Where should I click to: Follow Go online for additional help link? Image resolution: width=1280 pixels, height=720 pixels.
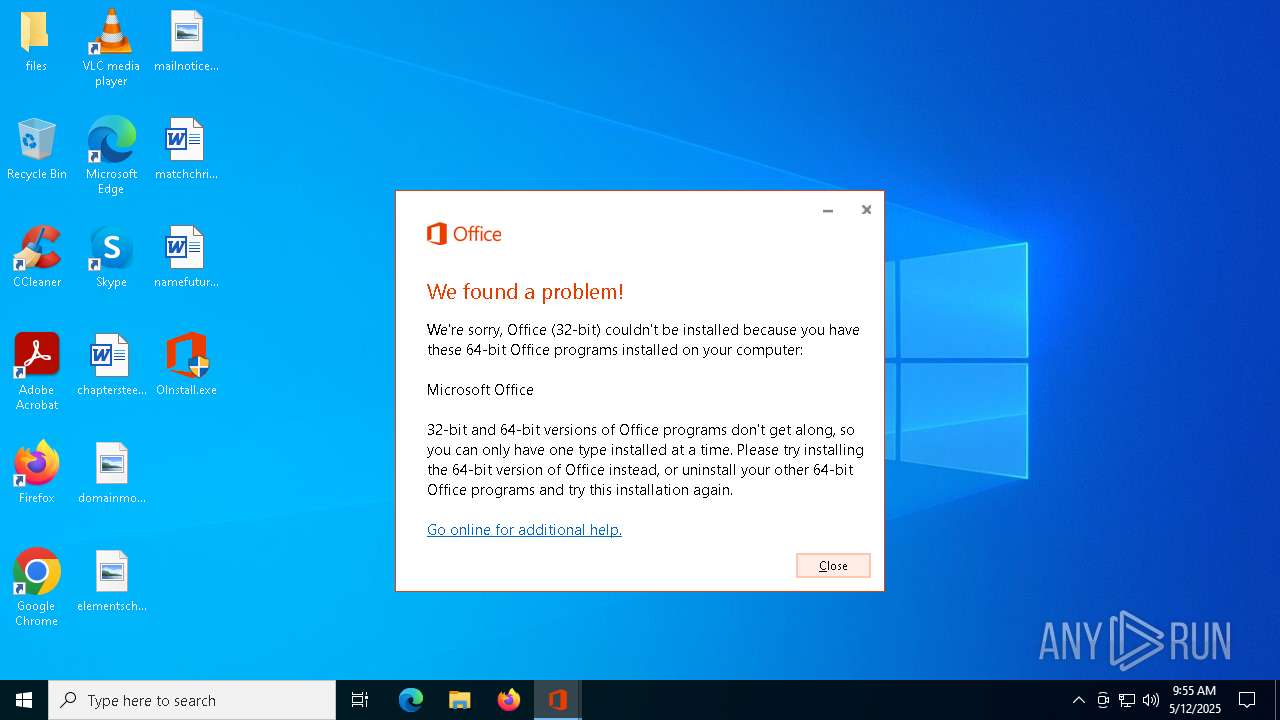pyautogui.click(x=524, y=530)
